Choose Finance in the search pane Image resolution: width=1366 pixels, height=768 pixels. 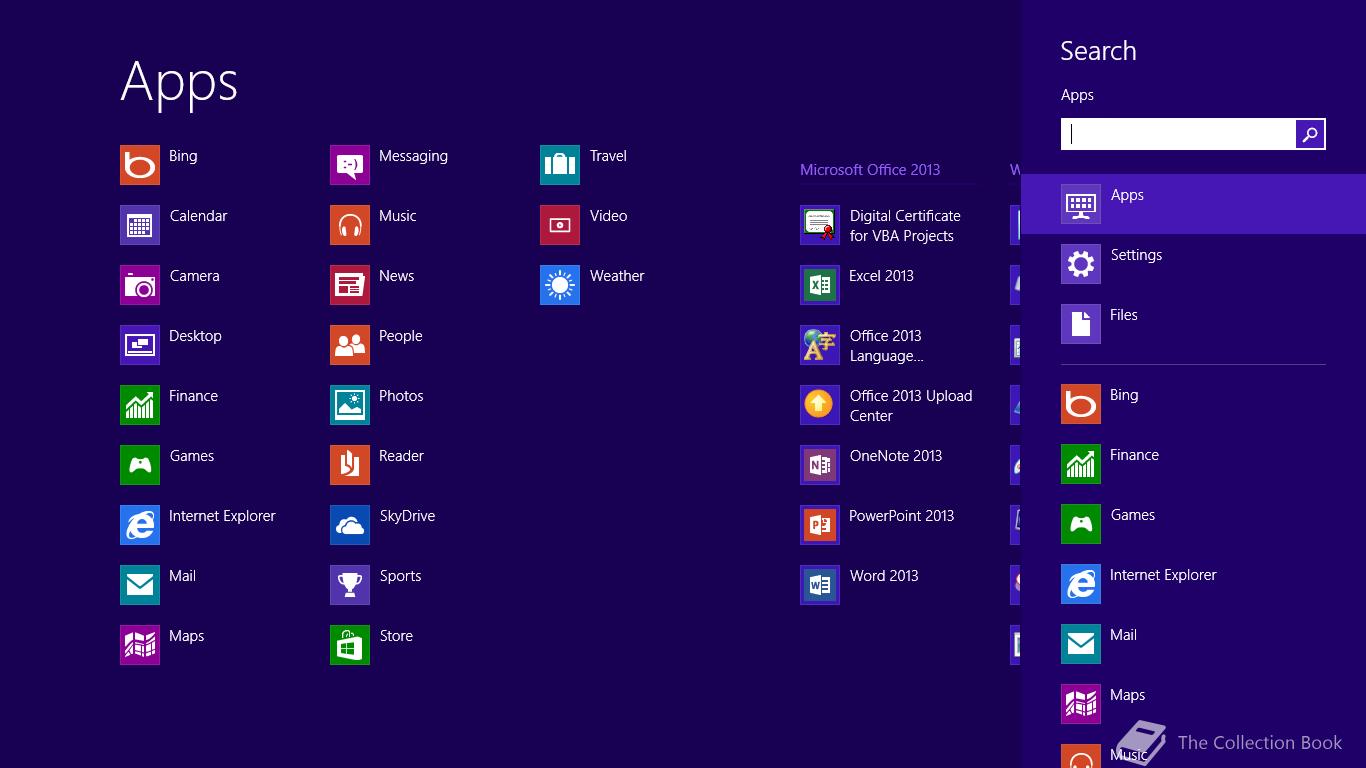[1194, 464]
